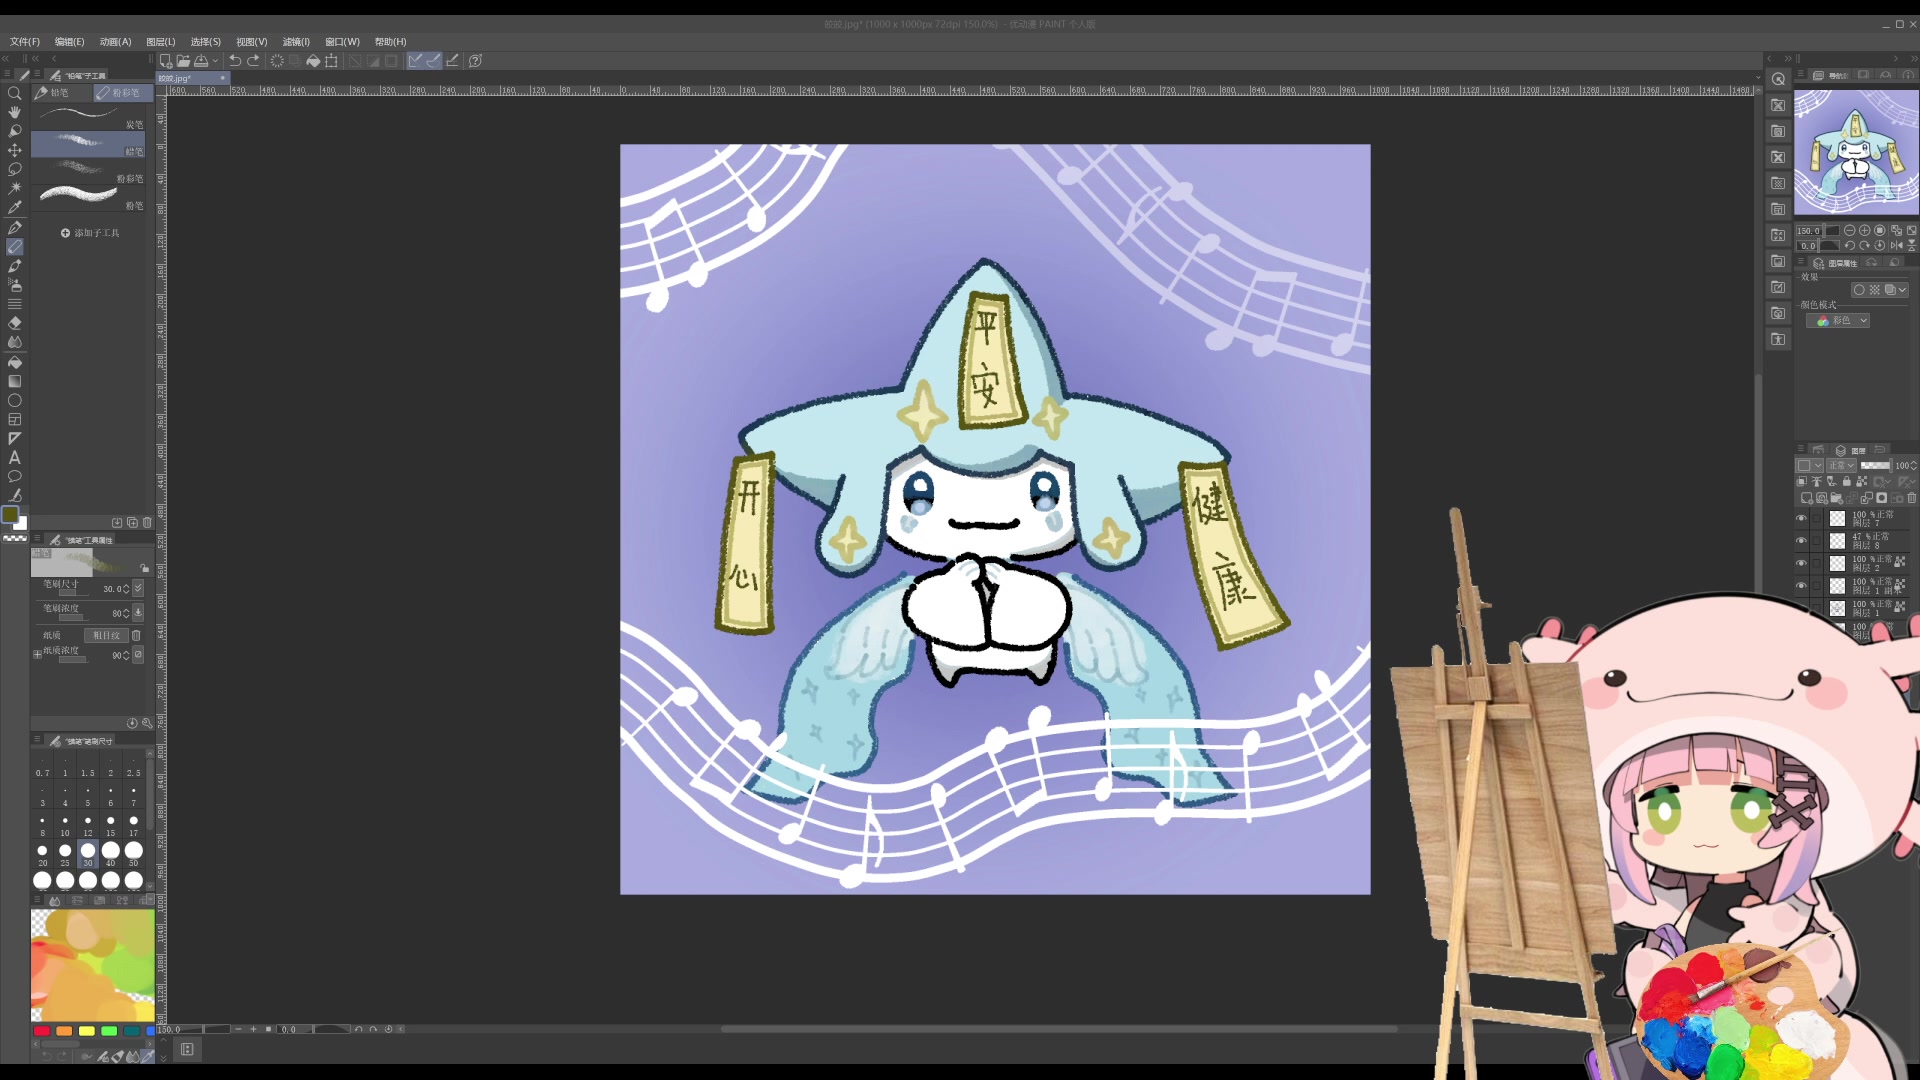Viewport: 1920px width, 1080px height.
Task: Pick the red swatch in color history
Action: pyautogui.click(x=41, y=1031)
